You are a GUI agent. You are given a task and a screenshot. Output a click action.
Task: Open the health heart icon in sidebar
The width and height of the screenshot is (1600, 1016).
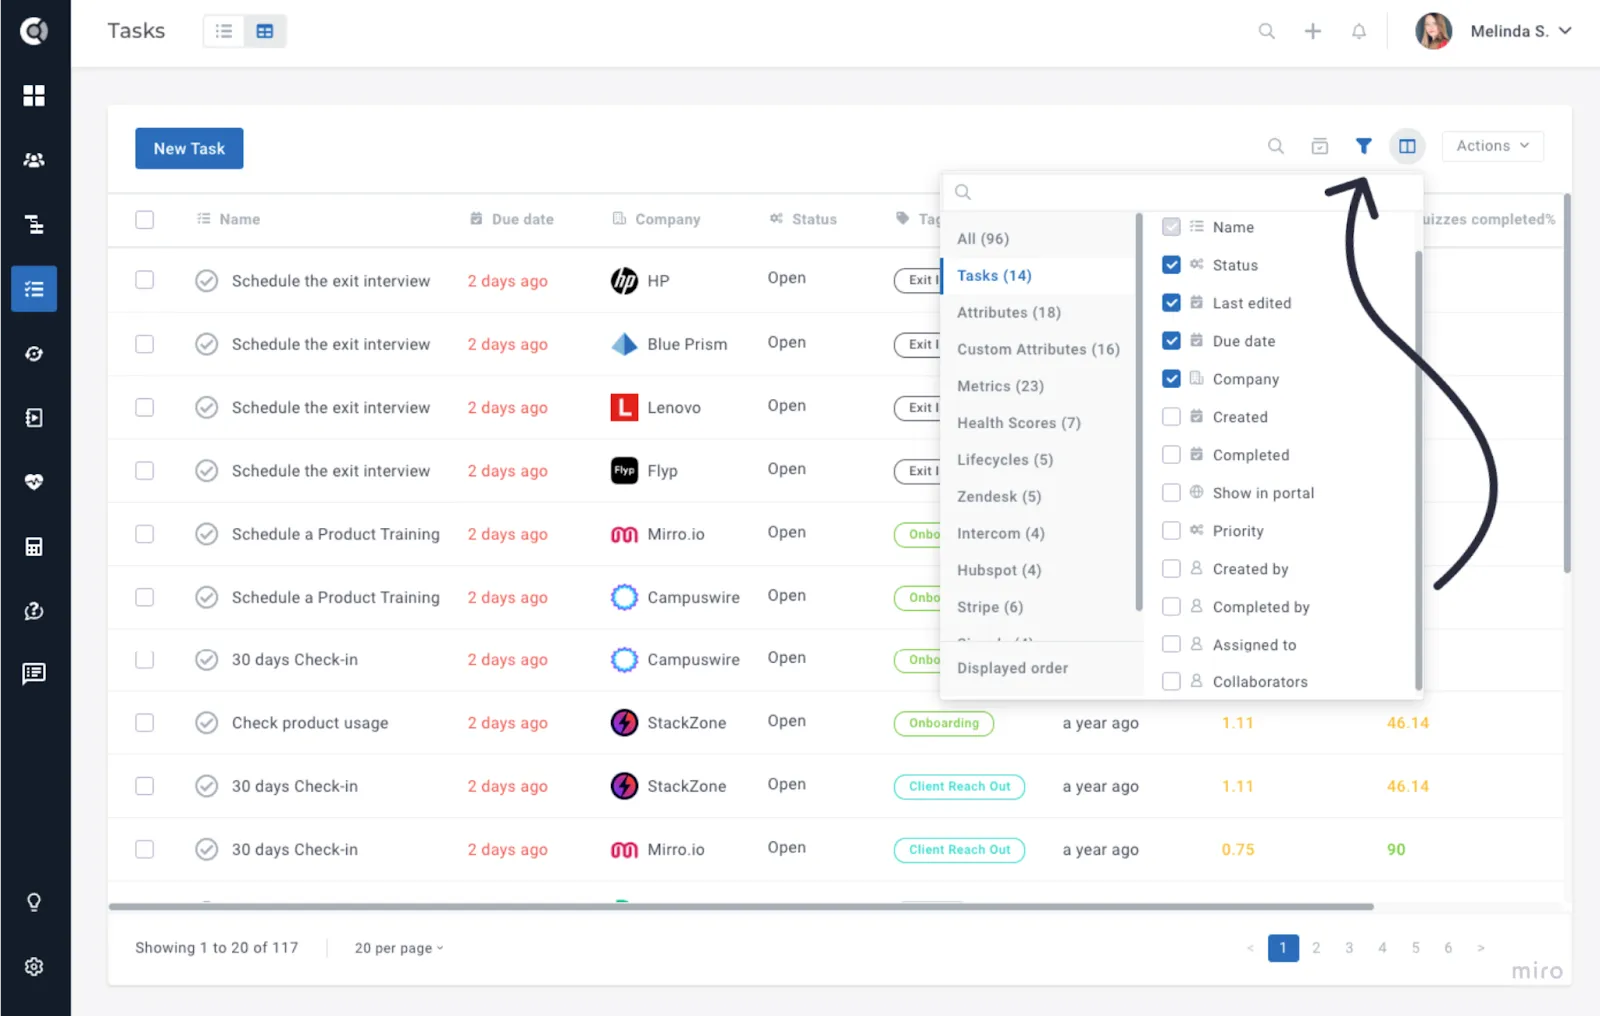click(34, 482)
